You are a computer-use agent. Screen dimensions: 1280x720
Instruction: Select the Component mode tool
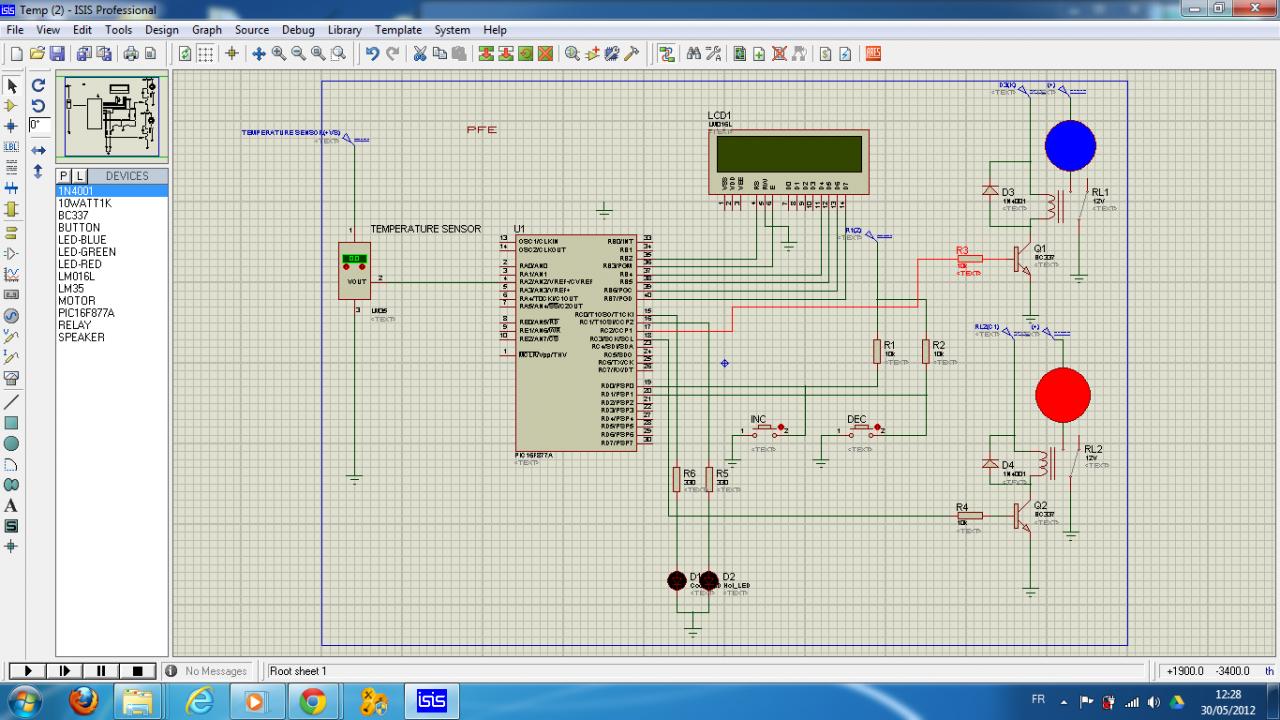pos(12,105)
